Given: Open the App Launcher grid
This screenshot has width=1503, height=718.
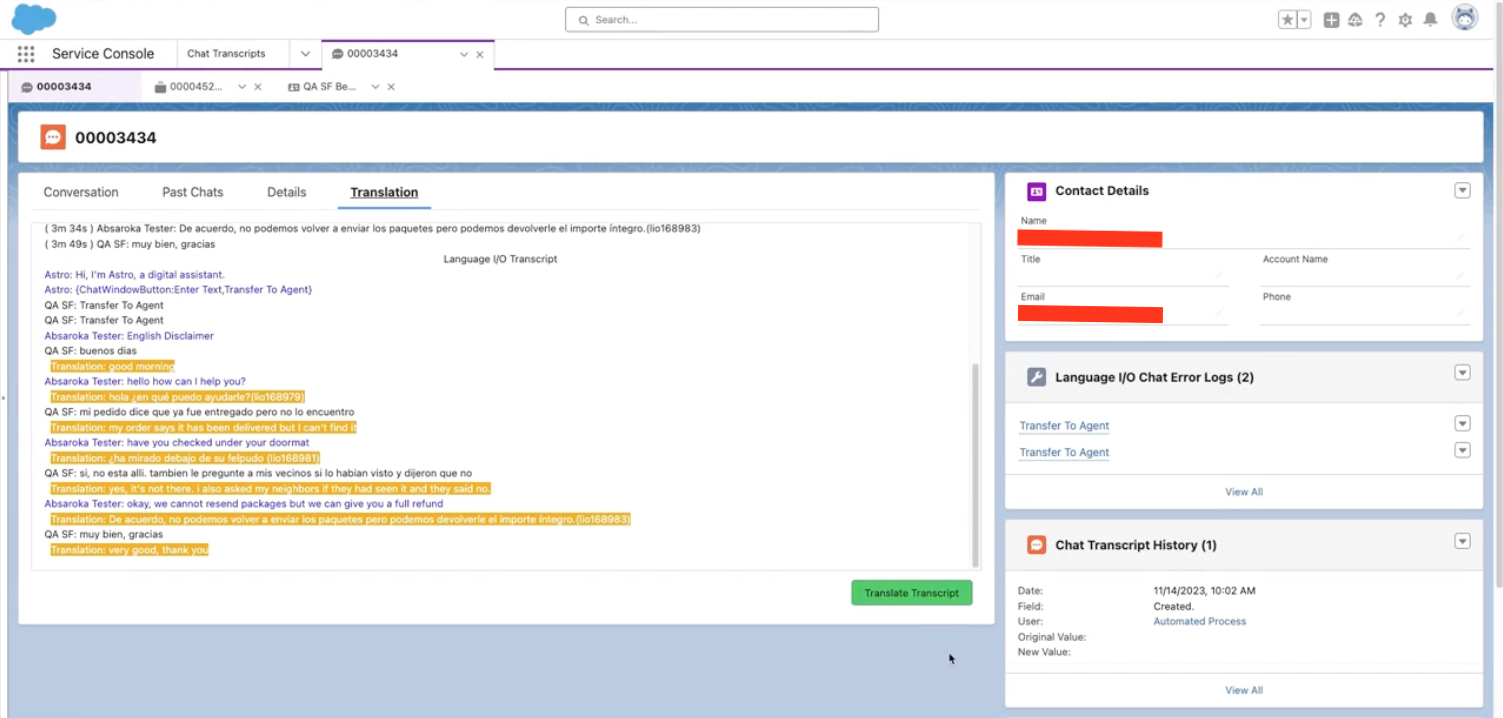Looking at the screenshot, I should (26, 54).
